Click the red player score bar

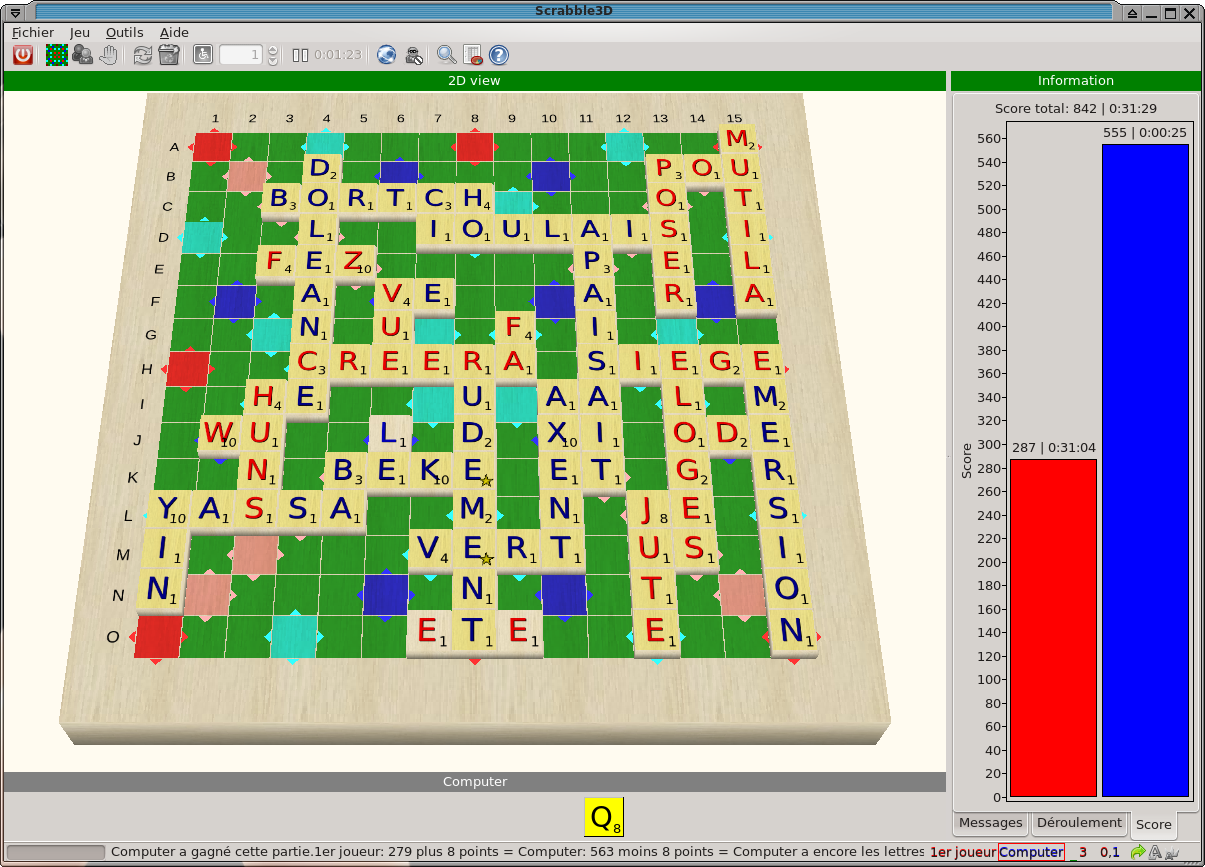1053,628
